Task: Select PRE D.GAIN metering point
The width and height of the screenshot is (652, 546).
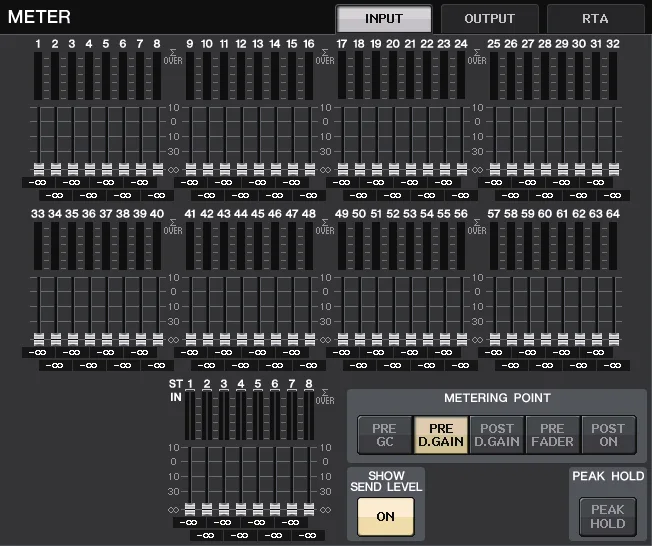Action: coord(441,435)
